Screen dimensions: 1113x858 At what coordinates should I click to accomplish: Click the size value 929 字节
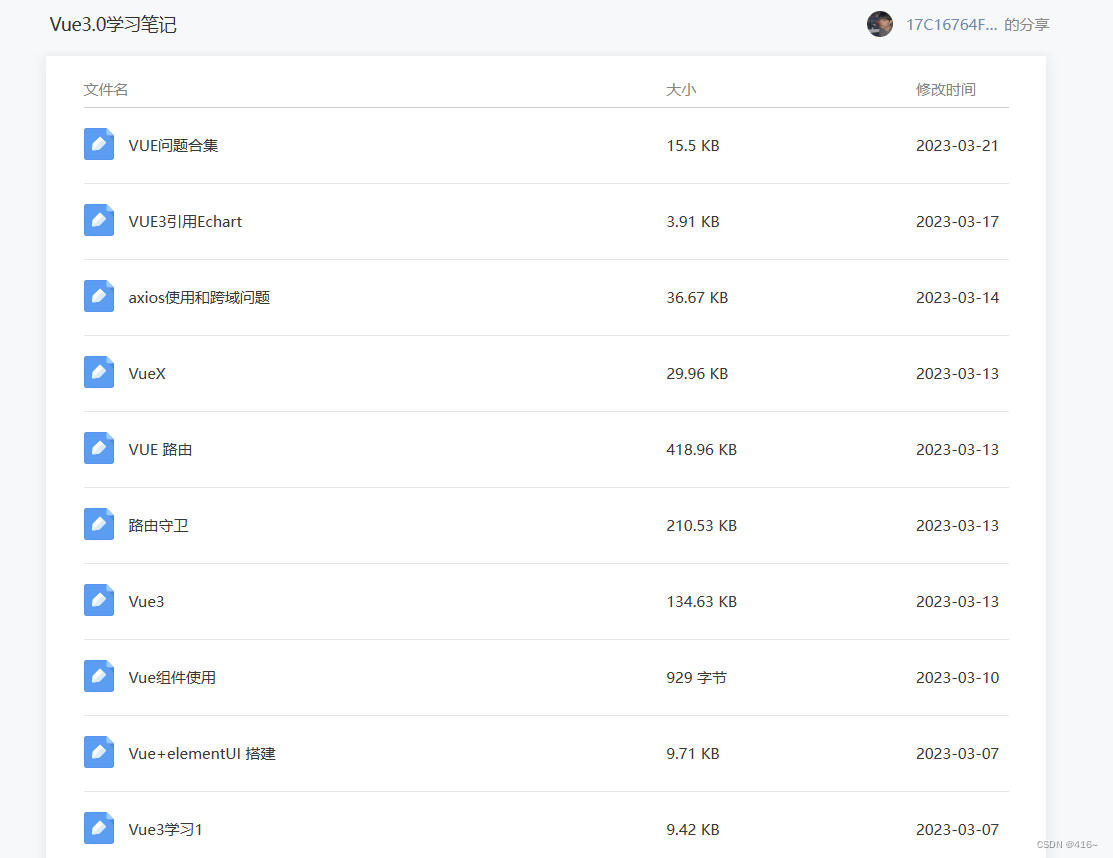696,677
